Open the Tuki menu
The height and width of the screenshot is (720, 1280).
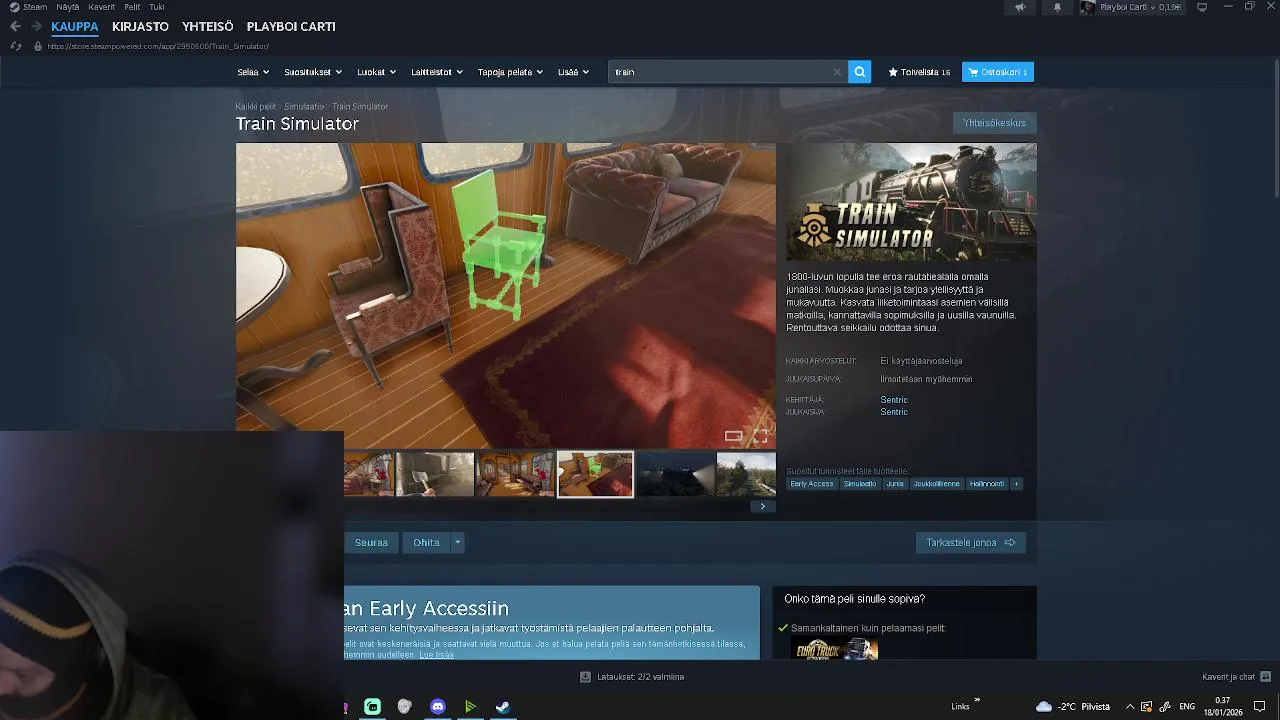click(x=157, y=7)
